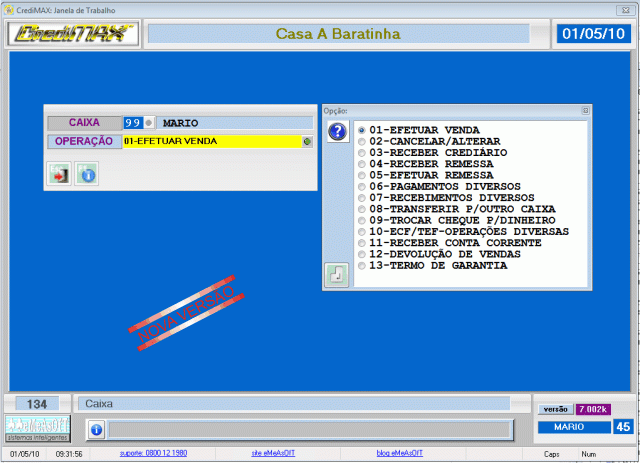Open the site eMeAsOfT link

(x=274, y=453)
